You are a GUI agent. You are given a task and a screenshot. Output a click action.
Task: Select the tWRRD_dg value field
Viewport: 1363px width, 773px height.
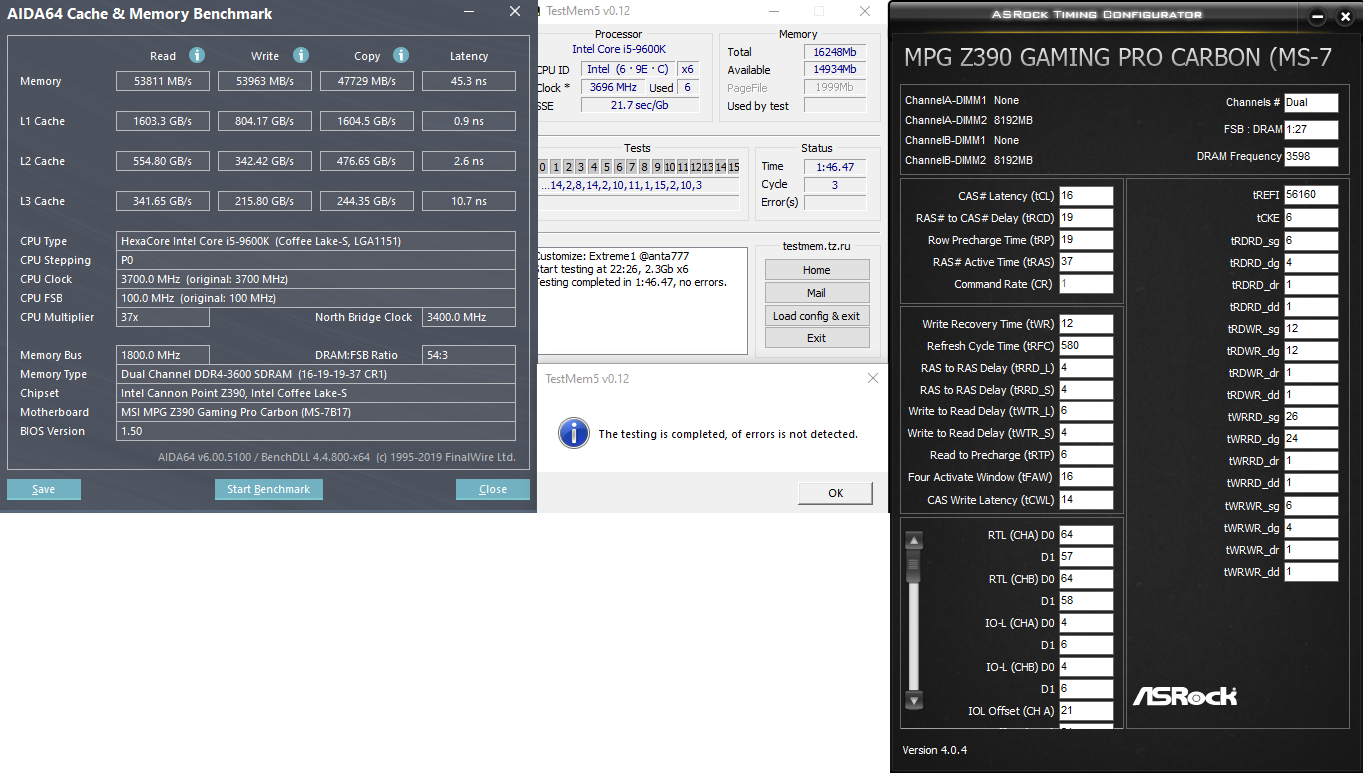[1311, 439]
